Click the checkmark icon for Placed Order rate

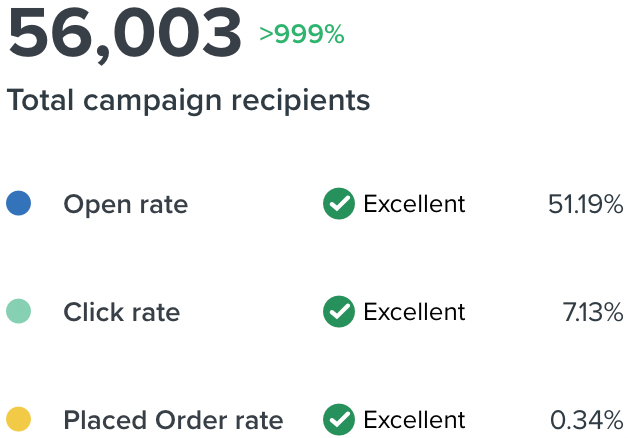(x=339, y=420)
